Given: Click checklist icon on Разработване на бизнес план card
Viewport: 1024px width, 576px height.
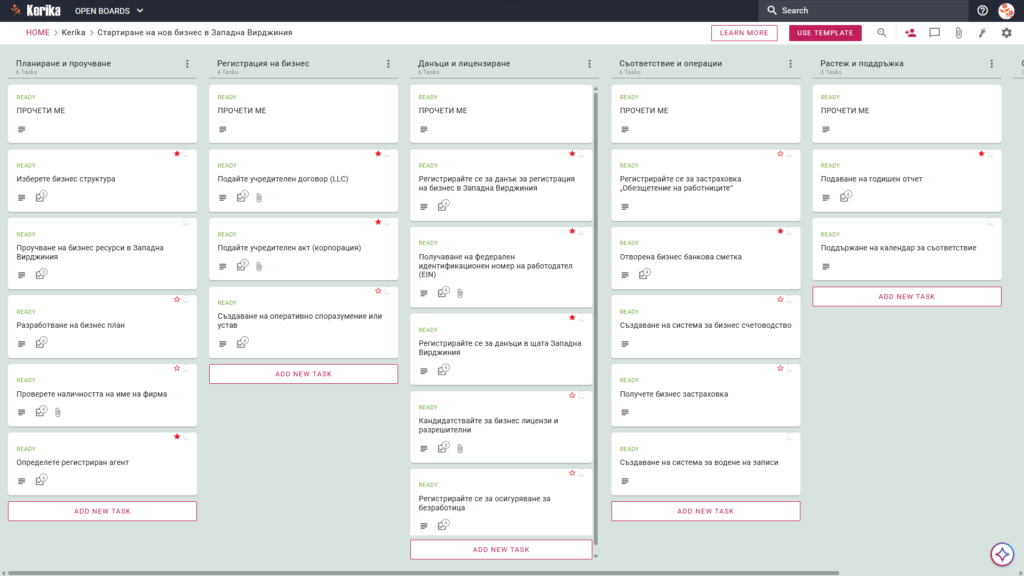Looking at the screenshot, I should pos(41,343).
